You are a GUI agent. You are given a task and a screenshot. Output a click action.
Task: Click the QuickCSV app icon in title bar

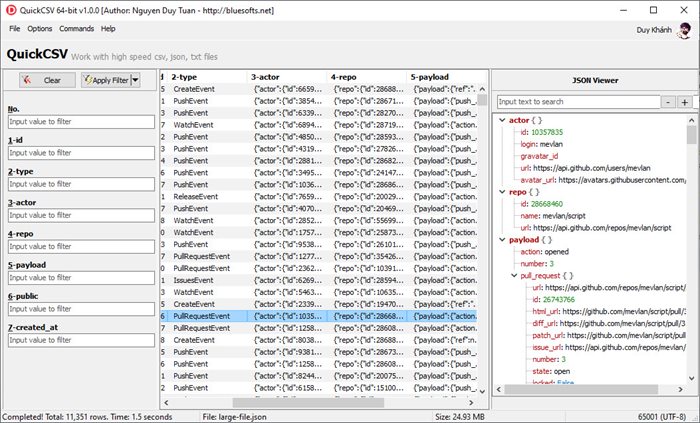click(x=11, y=10)
